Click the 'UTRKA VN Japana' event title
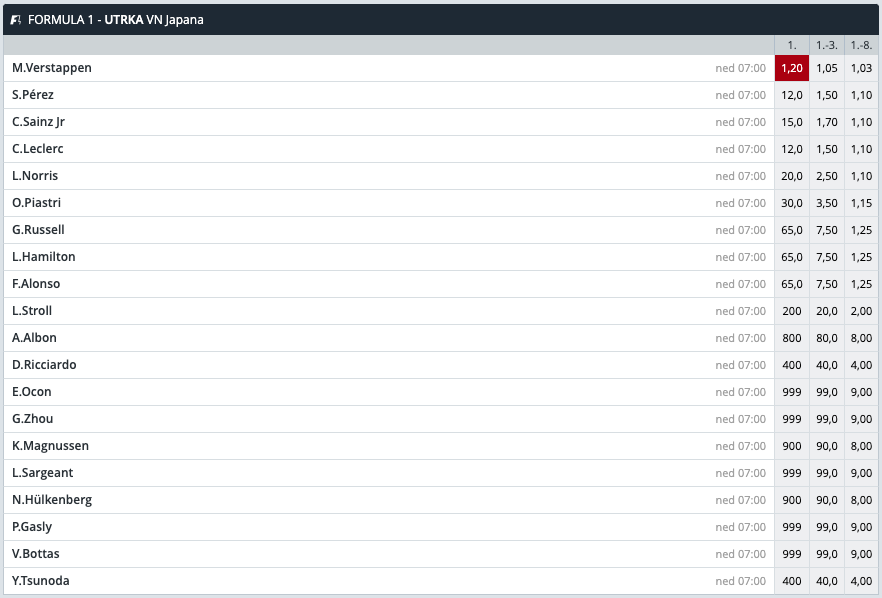Screen dimensions: 882x598 tap(154, 19)
